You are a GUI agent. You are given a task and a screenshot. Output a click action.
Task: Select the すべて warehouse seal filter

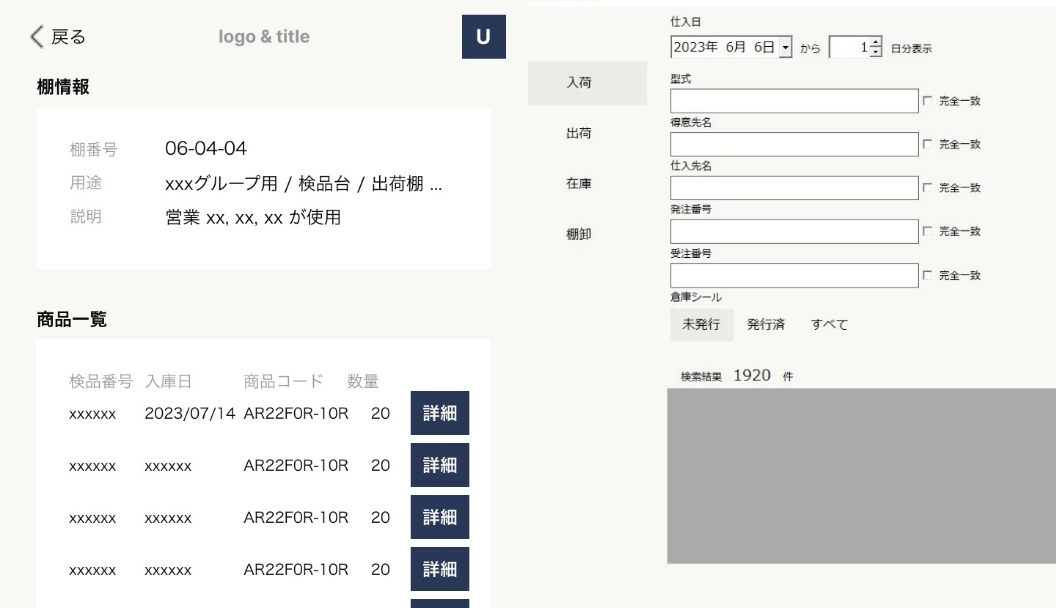(x=829, y=325)
